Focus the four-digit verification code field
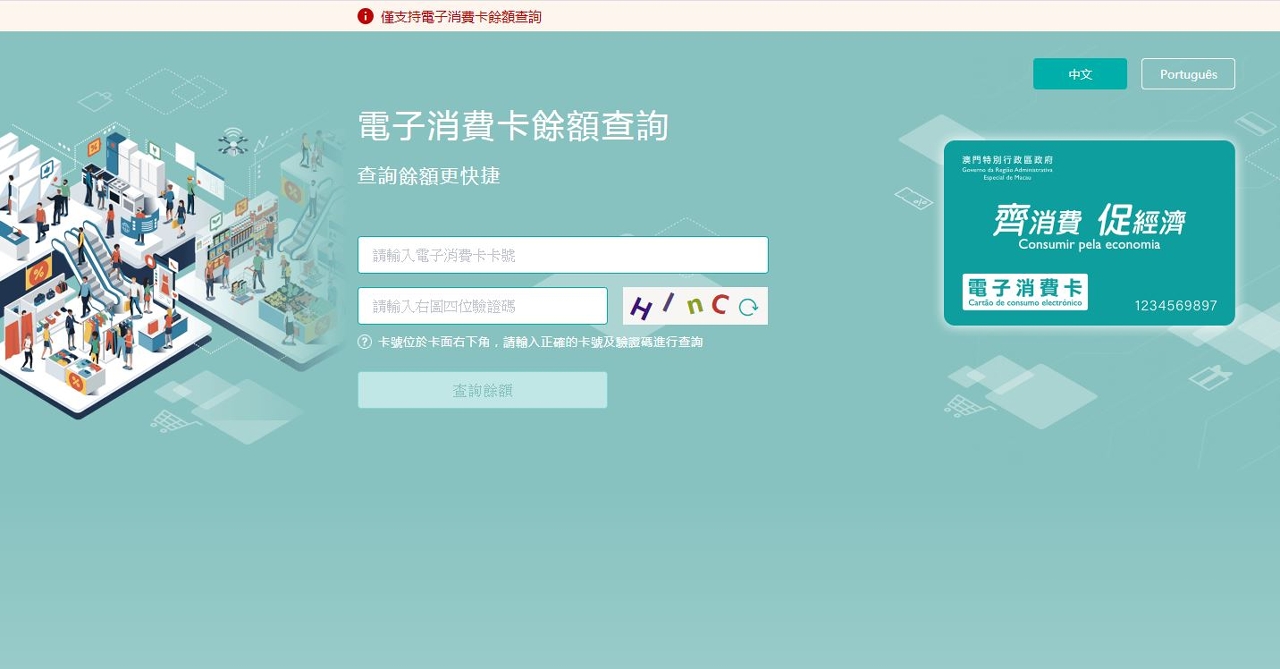The width and height of the screenshot is (1280, 669). [x=482, y=306]
